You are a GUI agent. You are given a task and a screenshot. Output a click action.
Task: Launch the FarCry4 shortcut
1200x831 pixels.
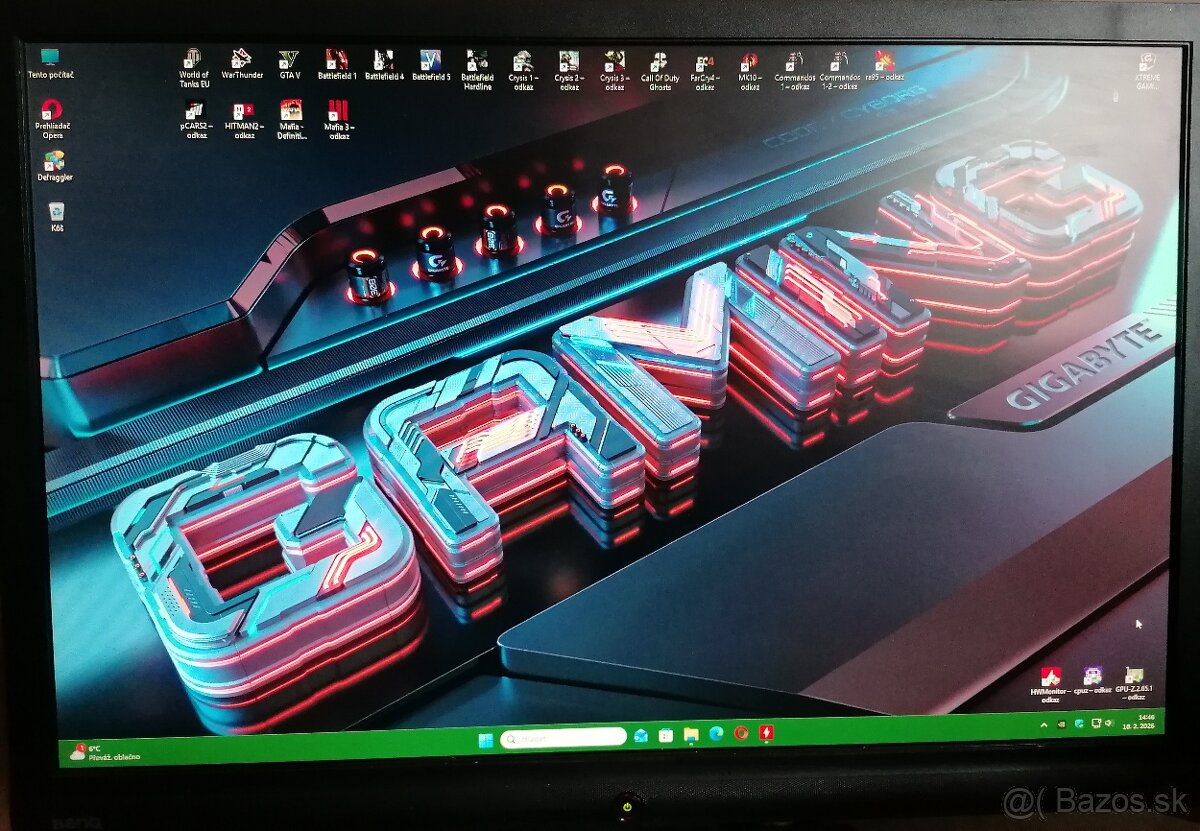pos(704,62)
